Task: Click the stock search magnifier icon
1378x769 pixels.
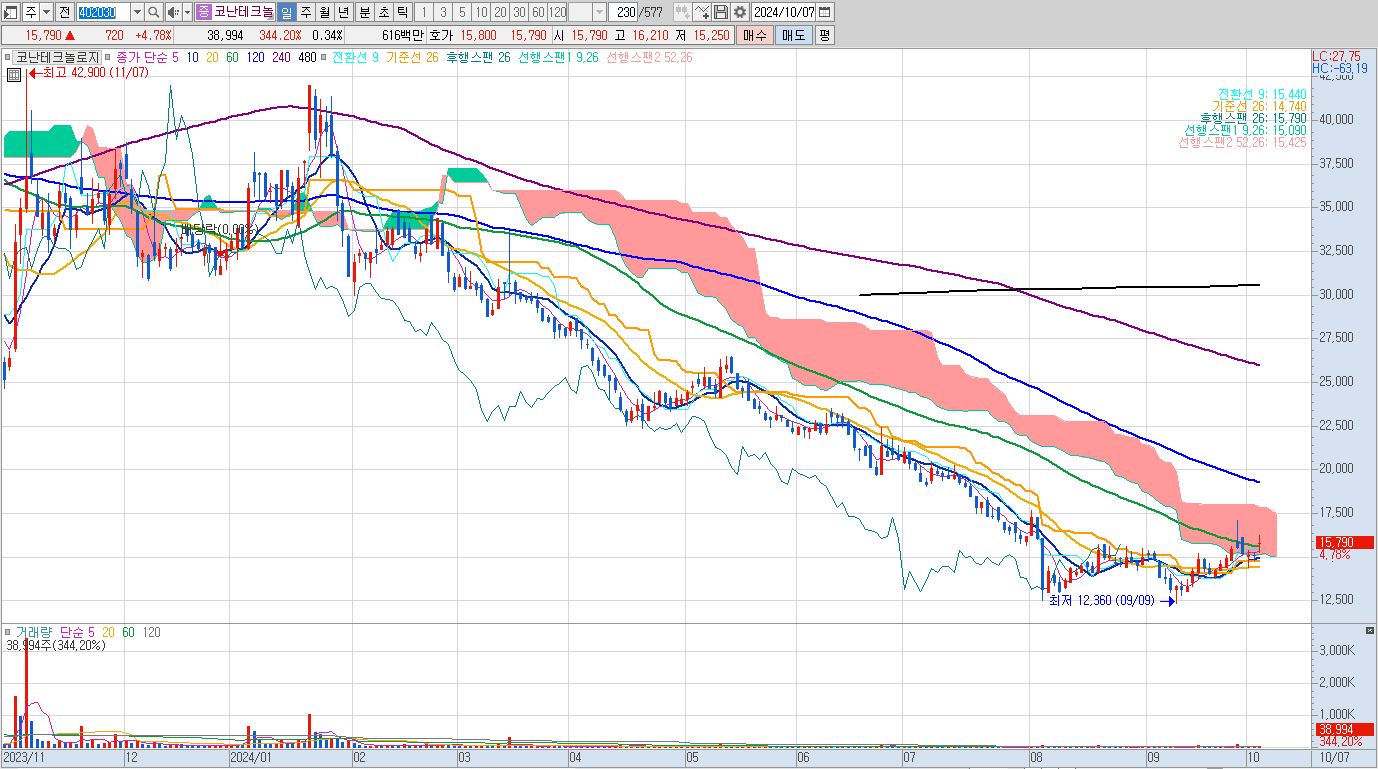Action: pos(153,12)
